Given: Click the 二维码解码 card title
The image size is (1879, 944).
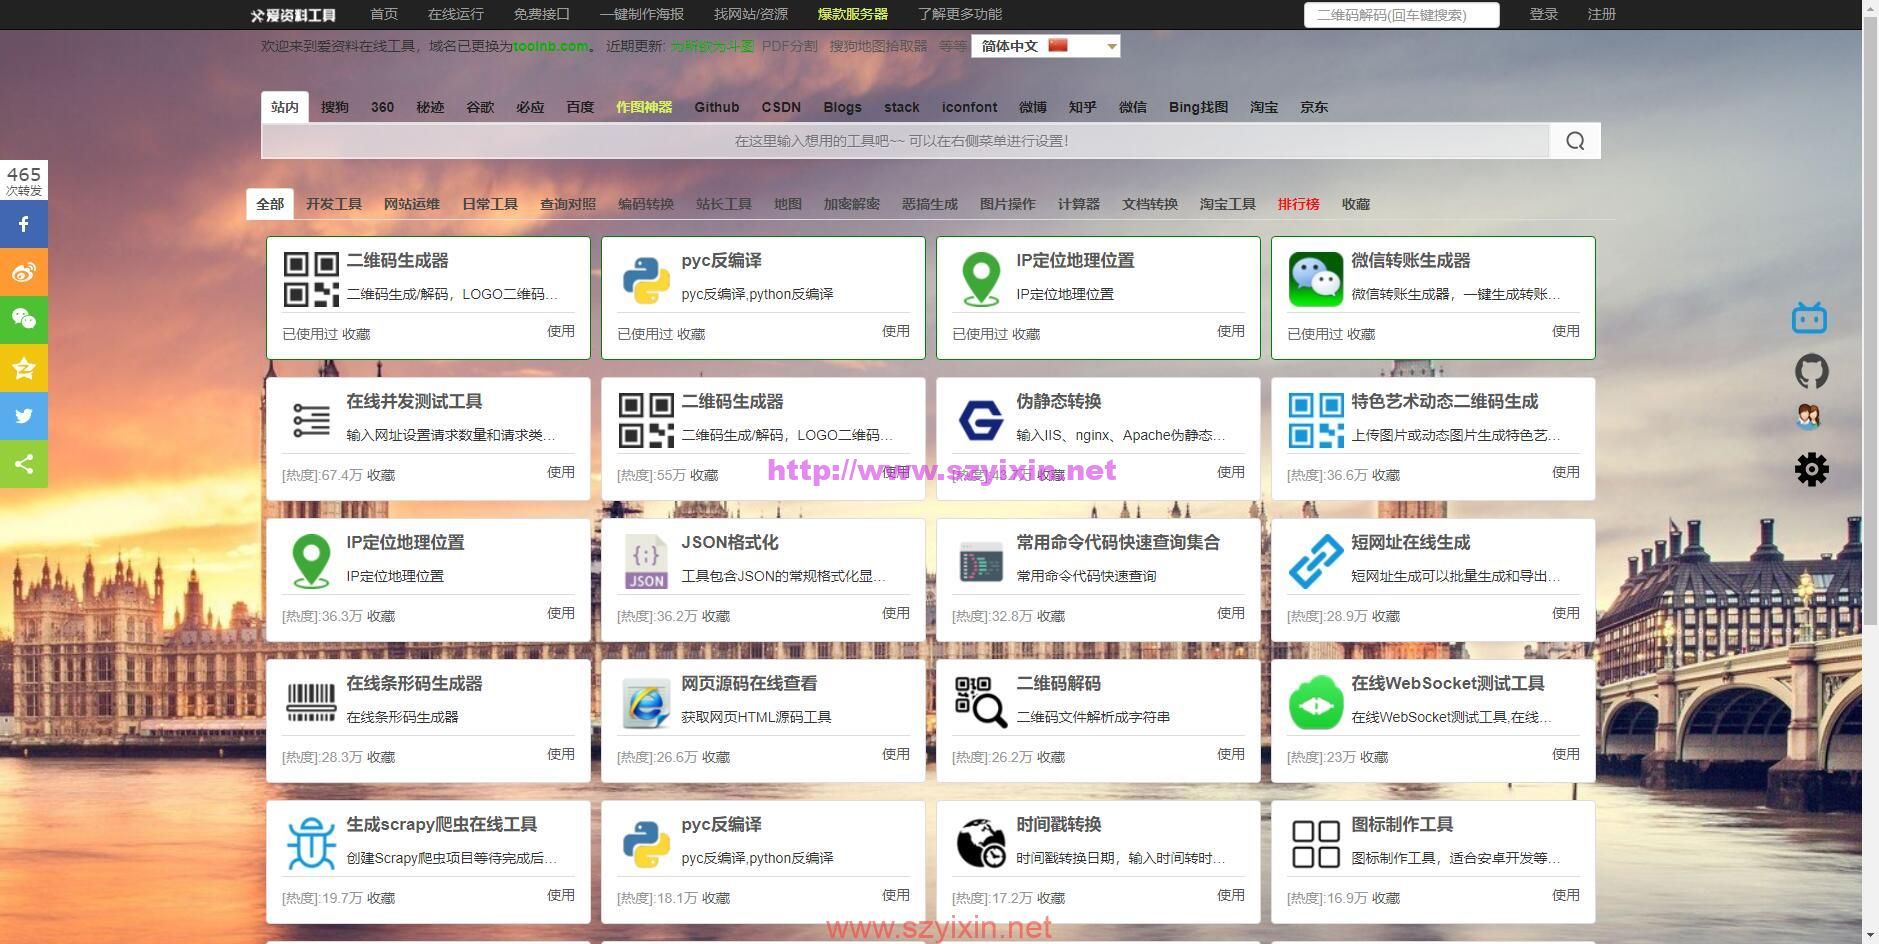Looking at the screenshot, I should (1058, 683).
